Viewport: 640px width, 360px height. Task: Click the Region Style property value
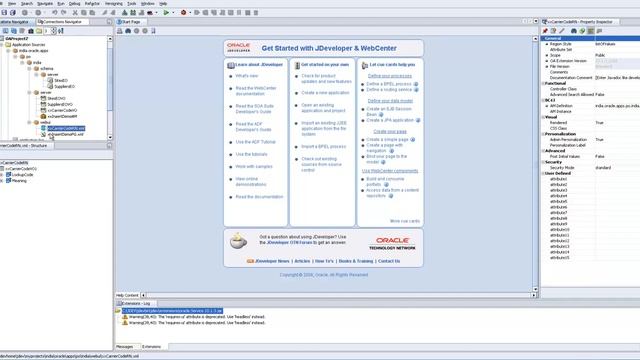click(617, 44)
